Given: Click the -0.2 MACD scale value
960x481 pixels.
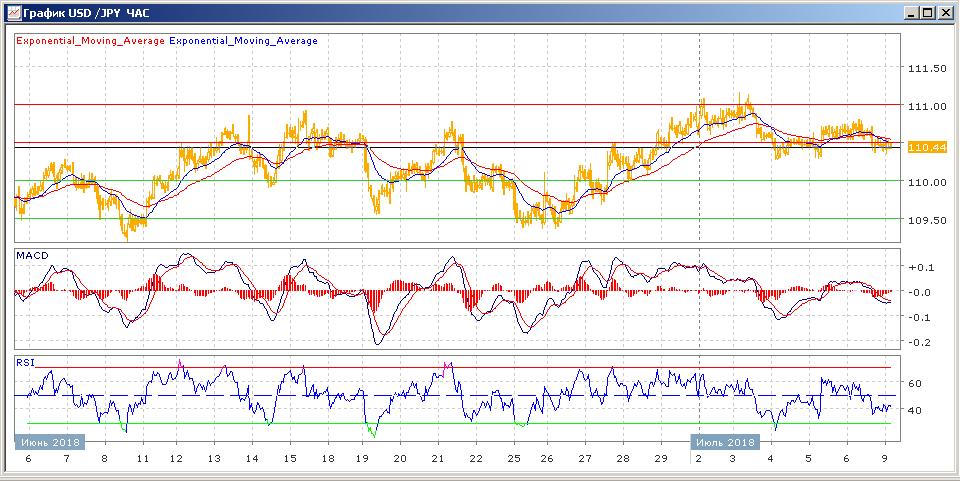Looking at the screenshot, I should [x=921, y=342].
